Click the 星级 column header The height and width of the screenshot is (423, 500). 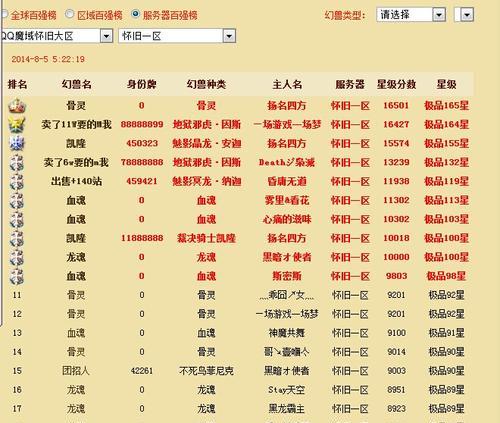click(447, 84)
